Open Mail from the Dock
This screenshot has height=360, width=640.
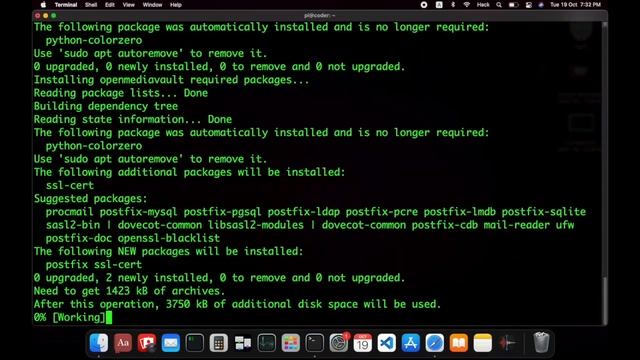tap(171, 343)
